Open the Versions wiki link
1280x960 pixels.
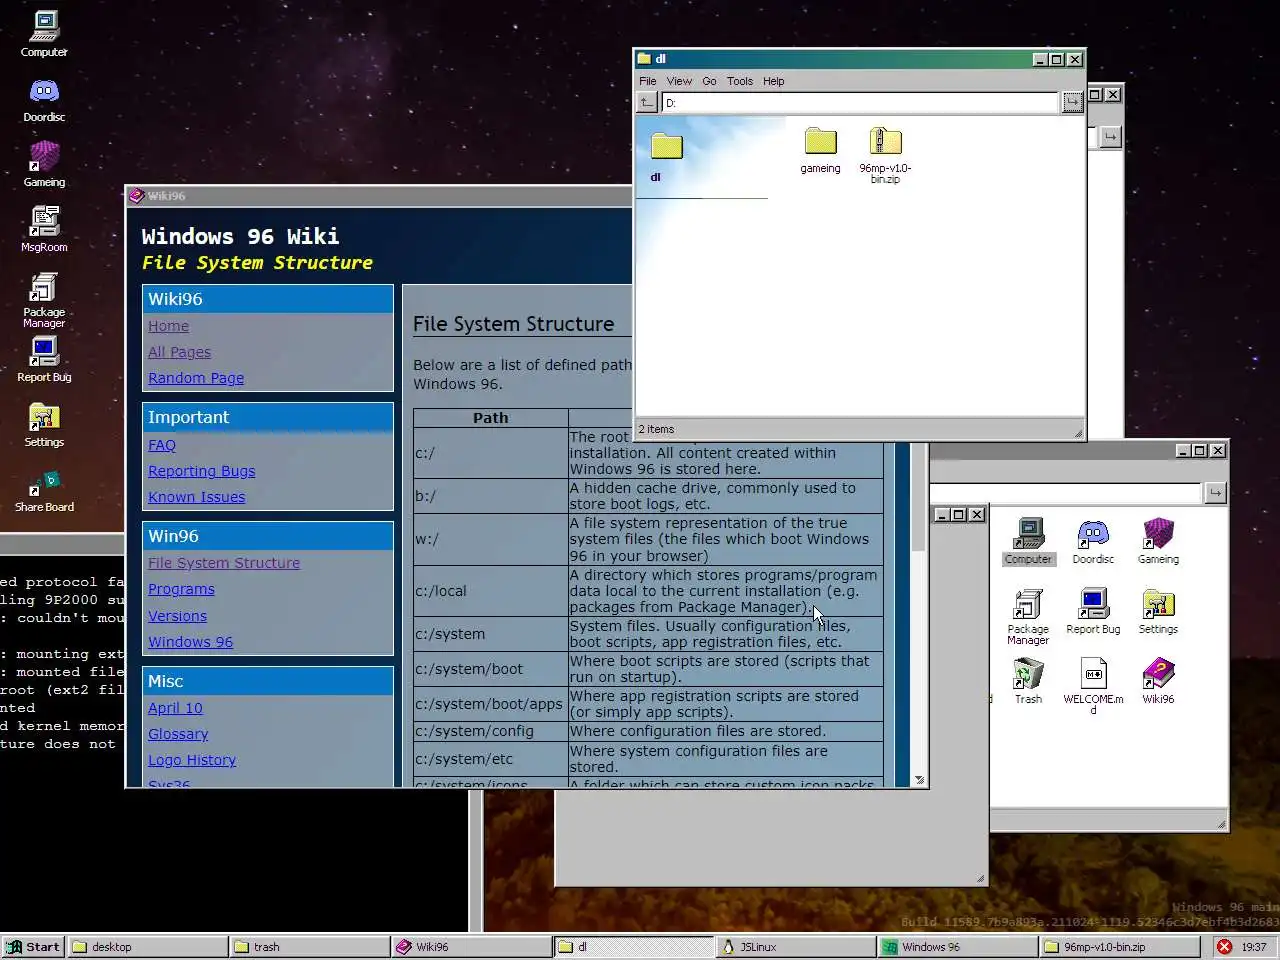(177, 616)
